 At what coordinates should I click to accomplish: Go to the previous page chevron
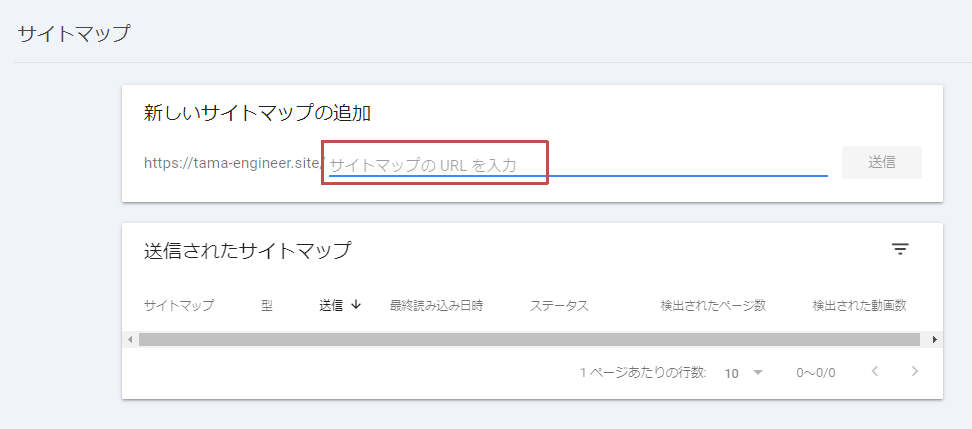click(875, 372)
